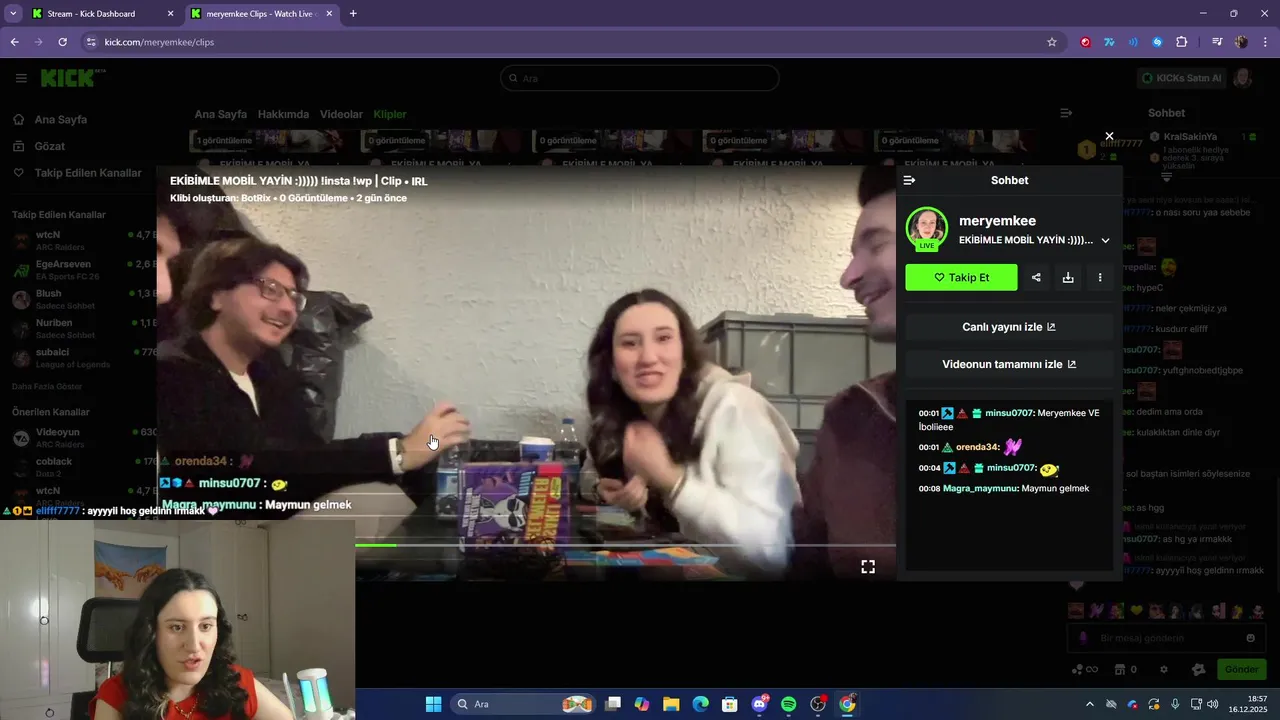
Task: Open Chrome extensions puzzle menu
Action: pos(1181,42)
